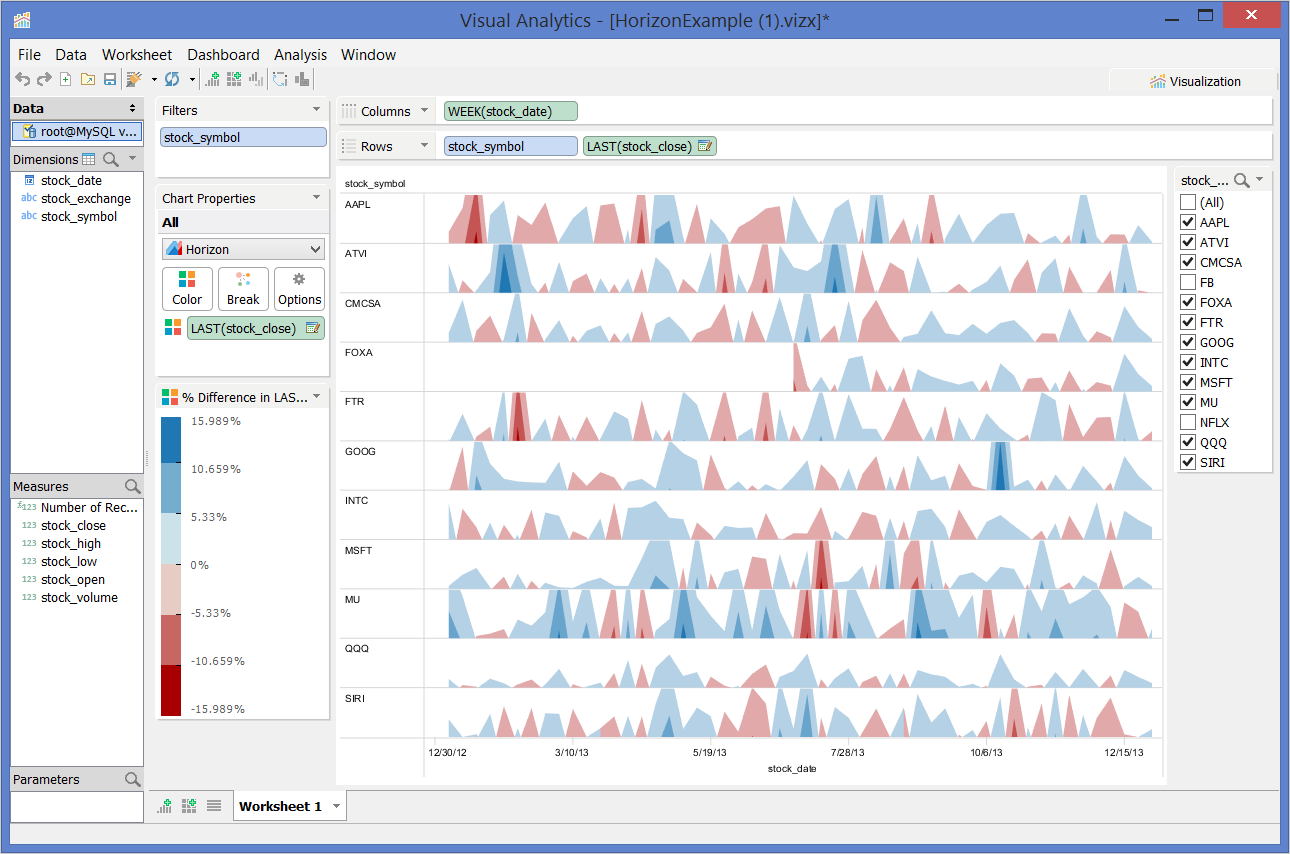Open the Dimensions pane dropdown arrow
The width and height of the screenshot is (1290, 854).
(x=132, y=159)
